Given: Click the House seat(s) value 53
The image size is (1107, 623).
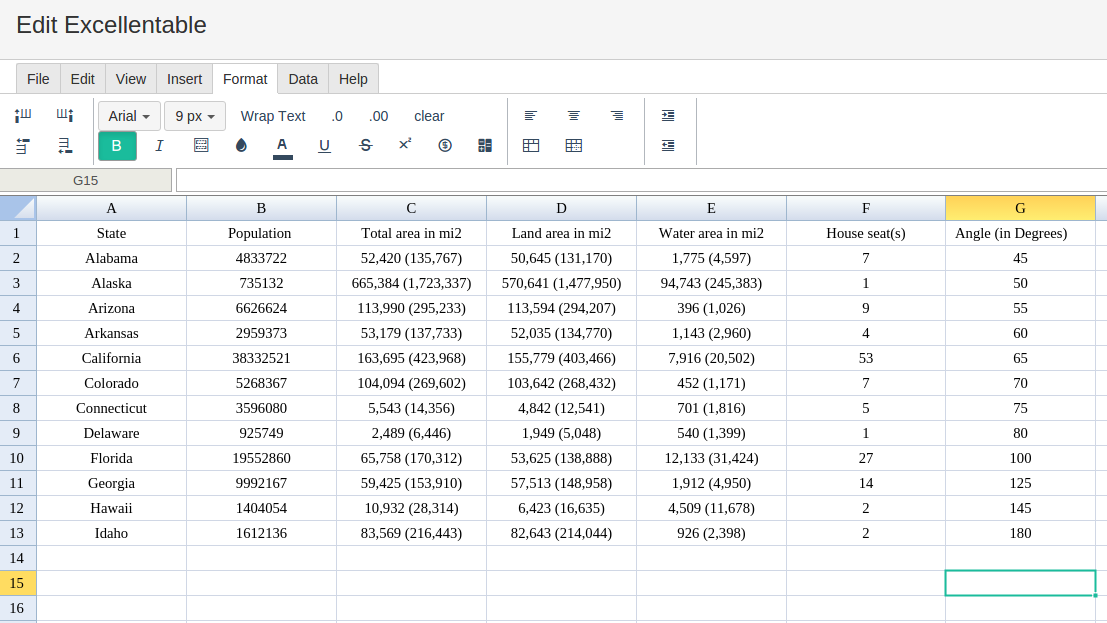Looking at the screenshot, I should [x=866, y=358].
